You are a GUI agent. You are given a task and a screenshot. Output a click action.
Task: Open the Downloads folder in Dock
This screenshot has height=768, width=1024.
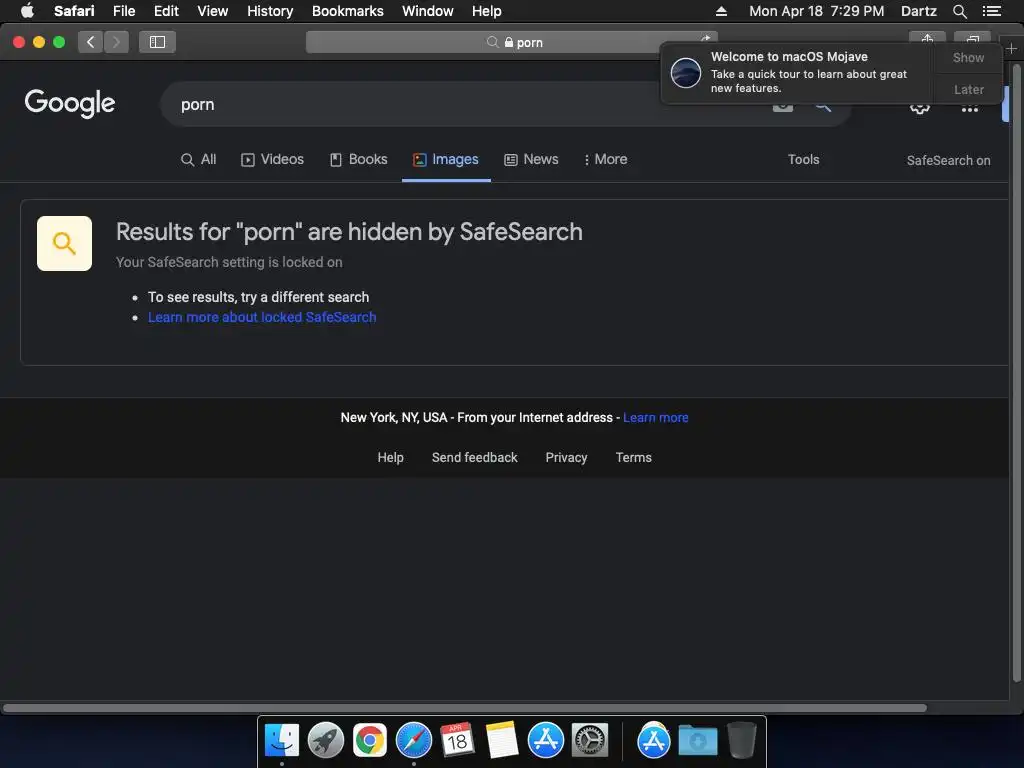[697, 741]
